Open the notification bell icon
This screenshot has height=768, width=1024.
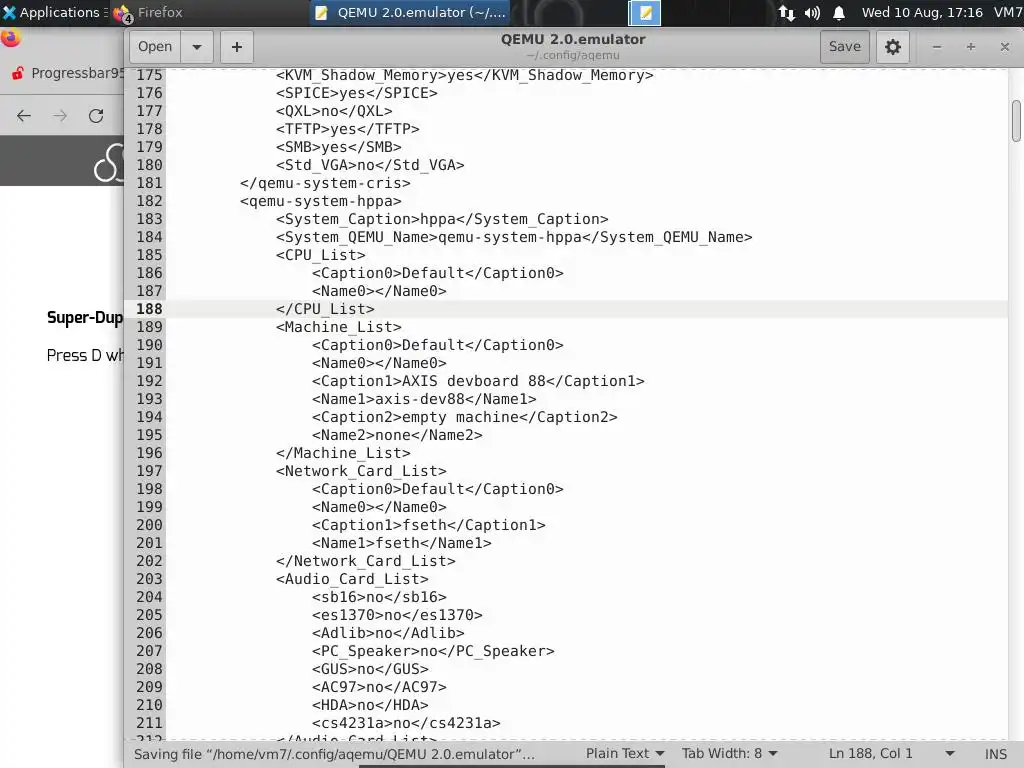coord(839,12)
